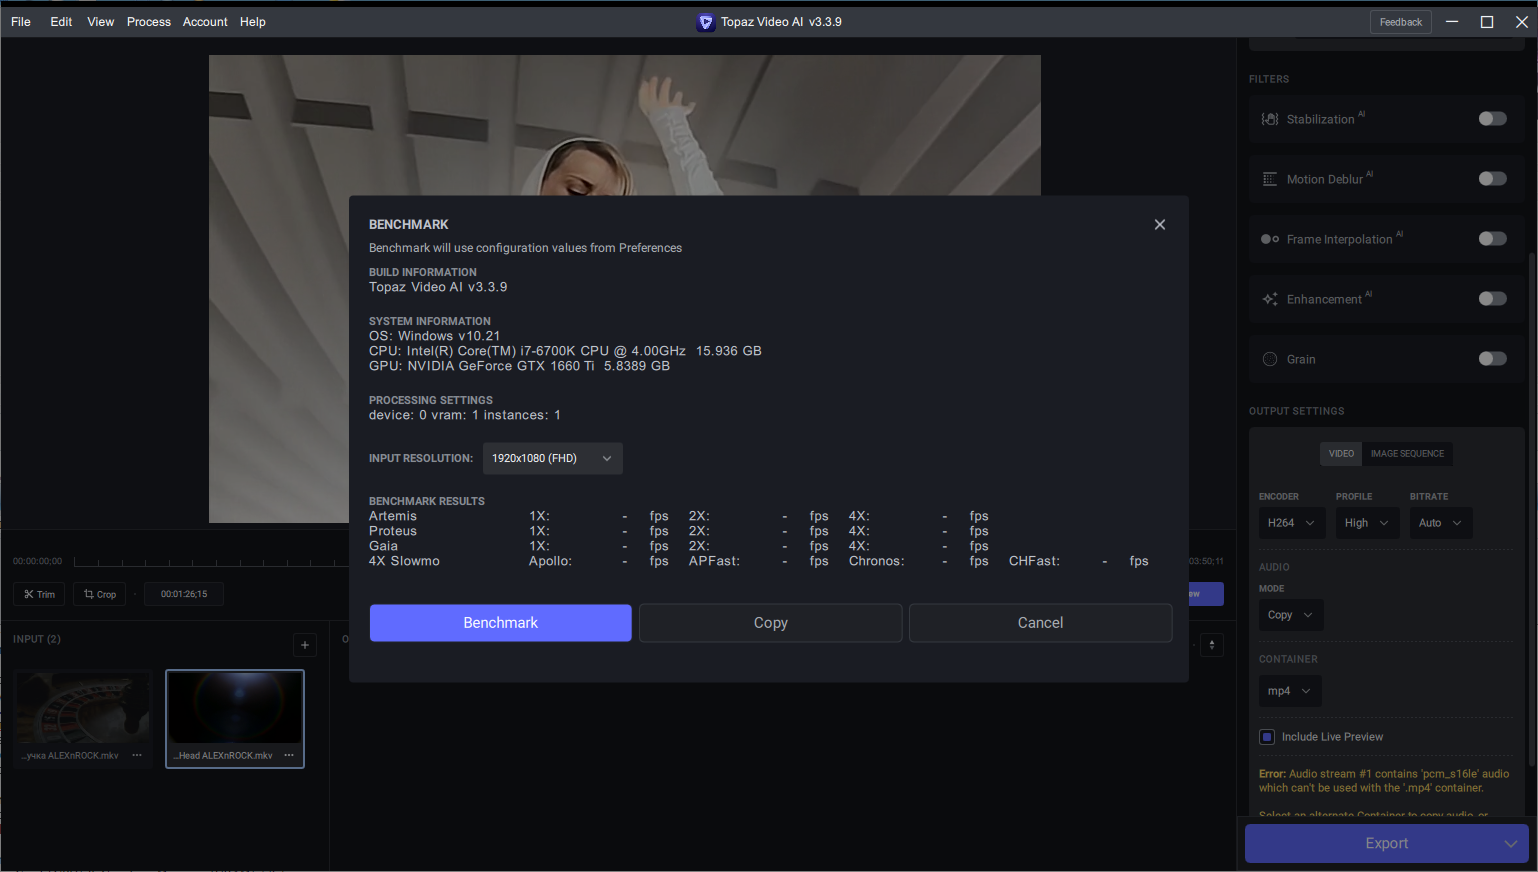Click the timeline ruler track
The width and height of the screenshot is (1538, 872).
tap(210, 561)
